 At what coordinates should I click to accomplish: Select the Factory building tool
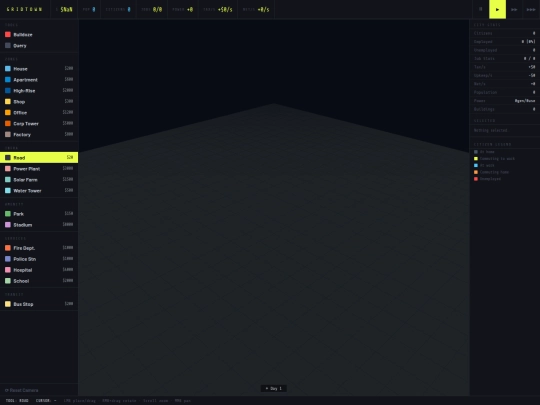coord(39,135)
